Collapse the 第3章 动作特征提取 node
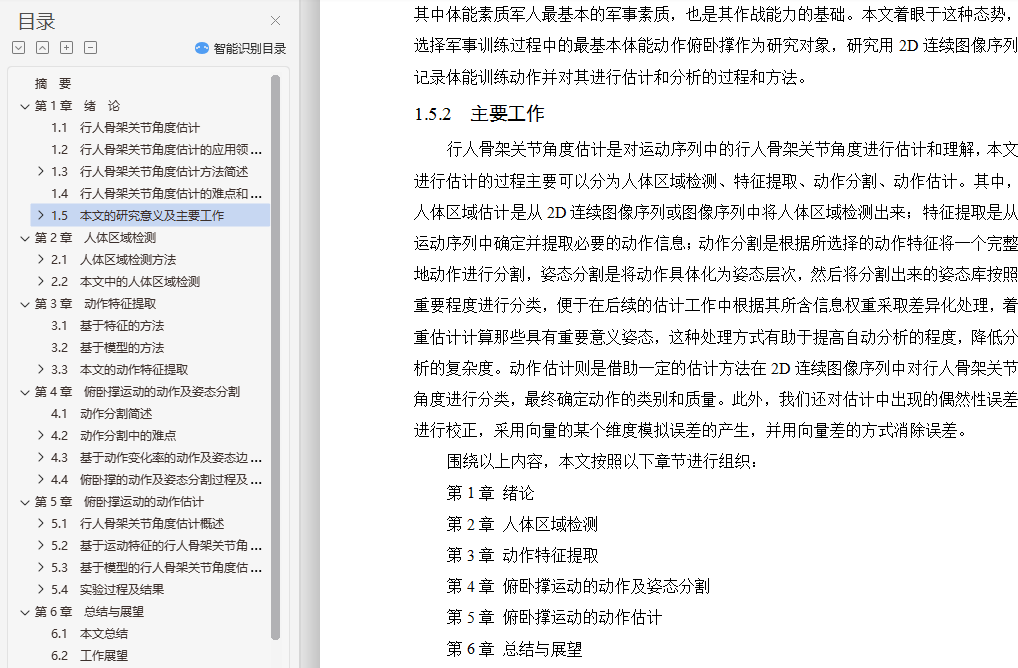 25,304
